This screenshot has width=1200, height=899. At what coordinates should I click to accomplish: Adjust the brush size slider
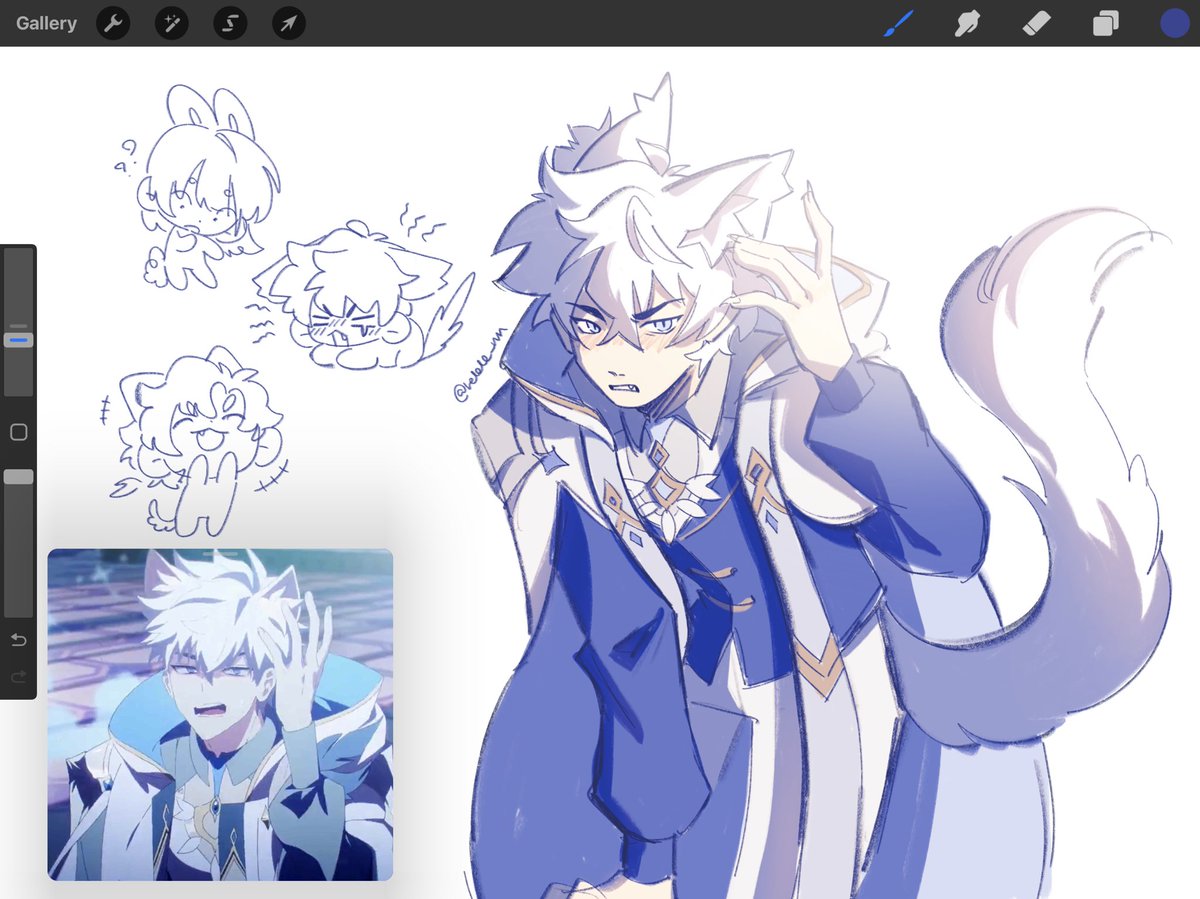(18, 340)
